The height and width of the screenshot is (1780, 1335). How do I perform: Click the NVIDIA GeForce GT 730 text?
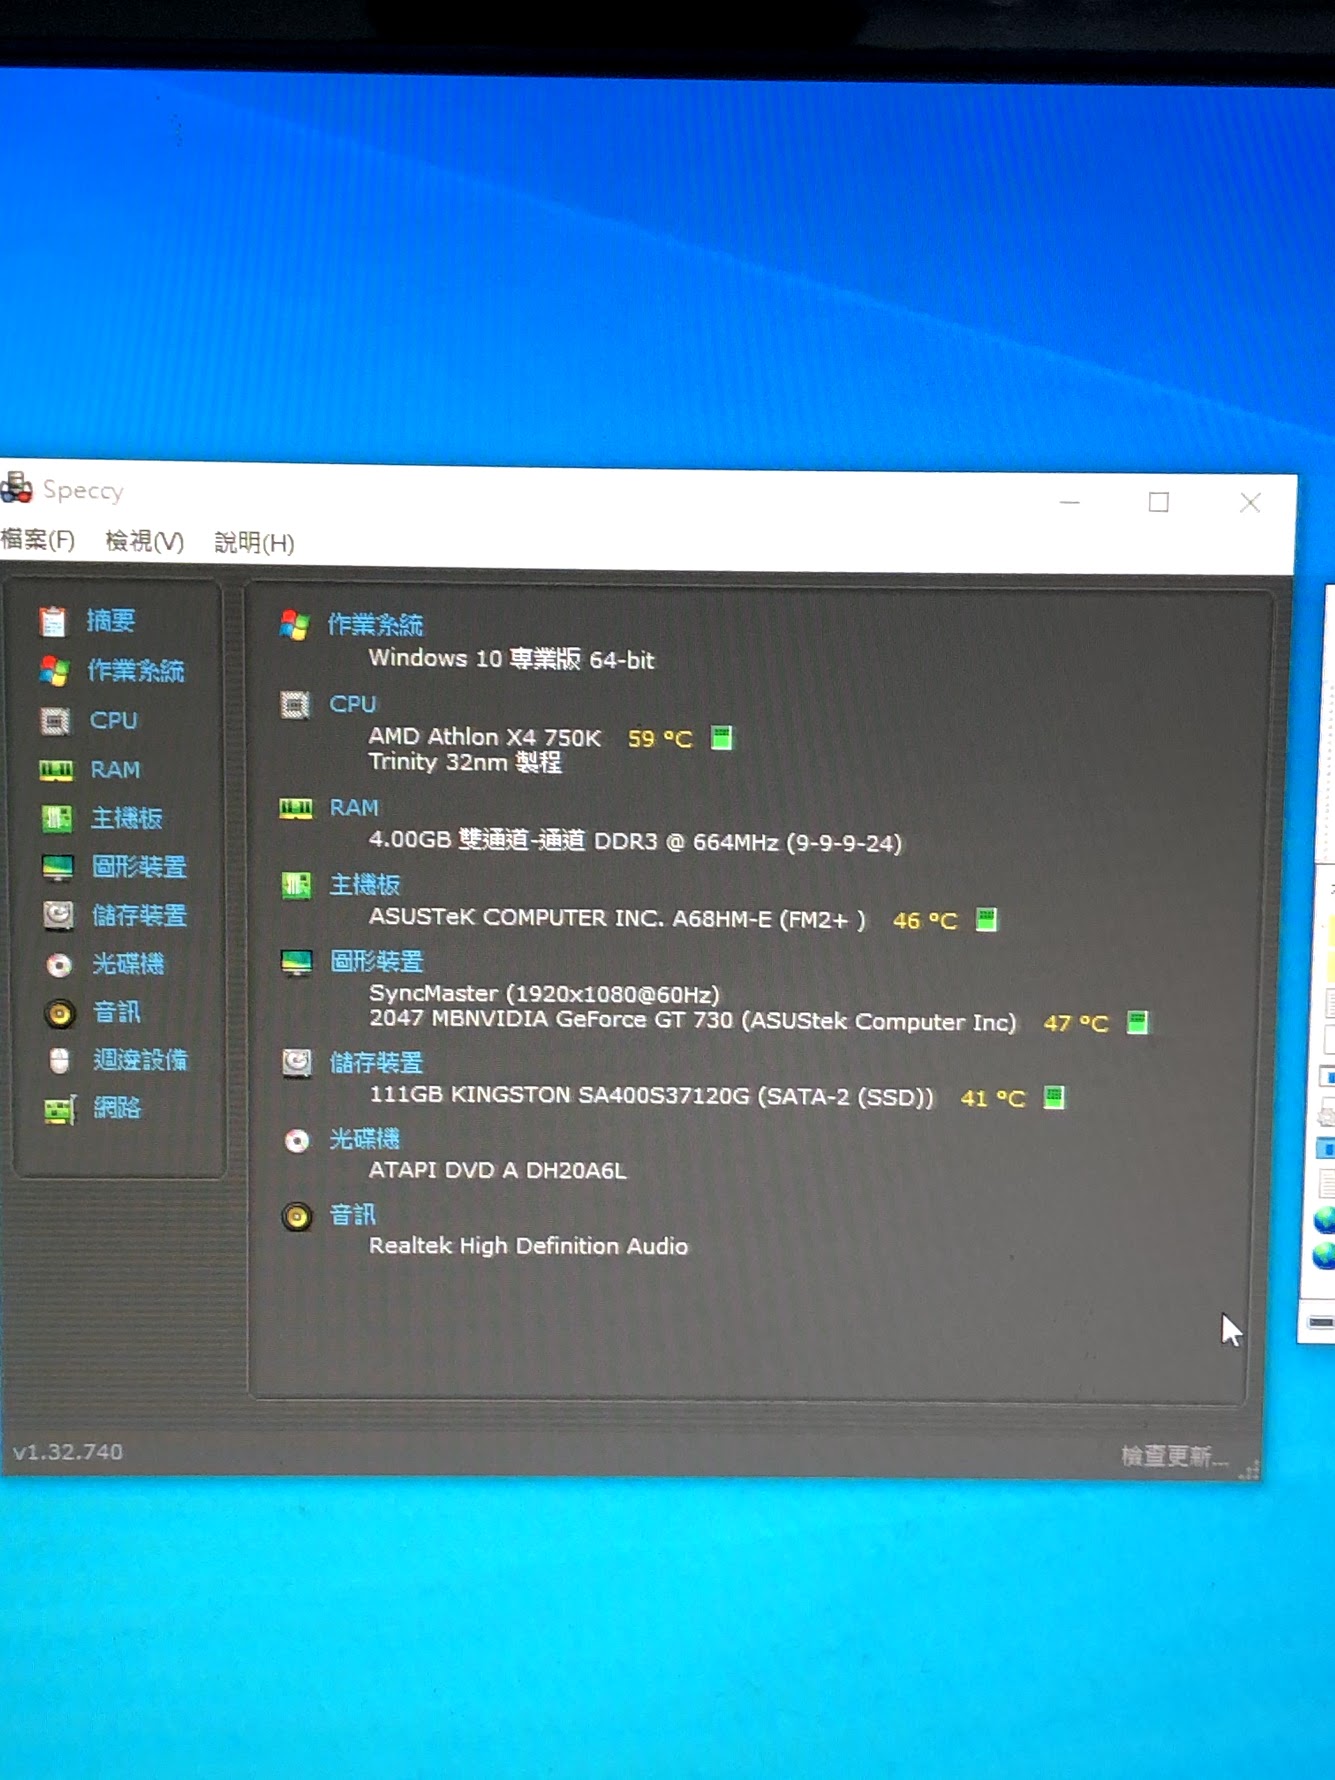(692, 1020)
